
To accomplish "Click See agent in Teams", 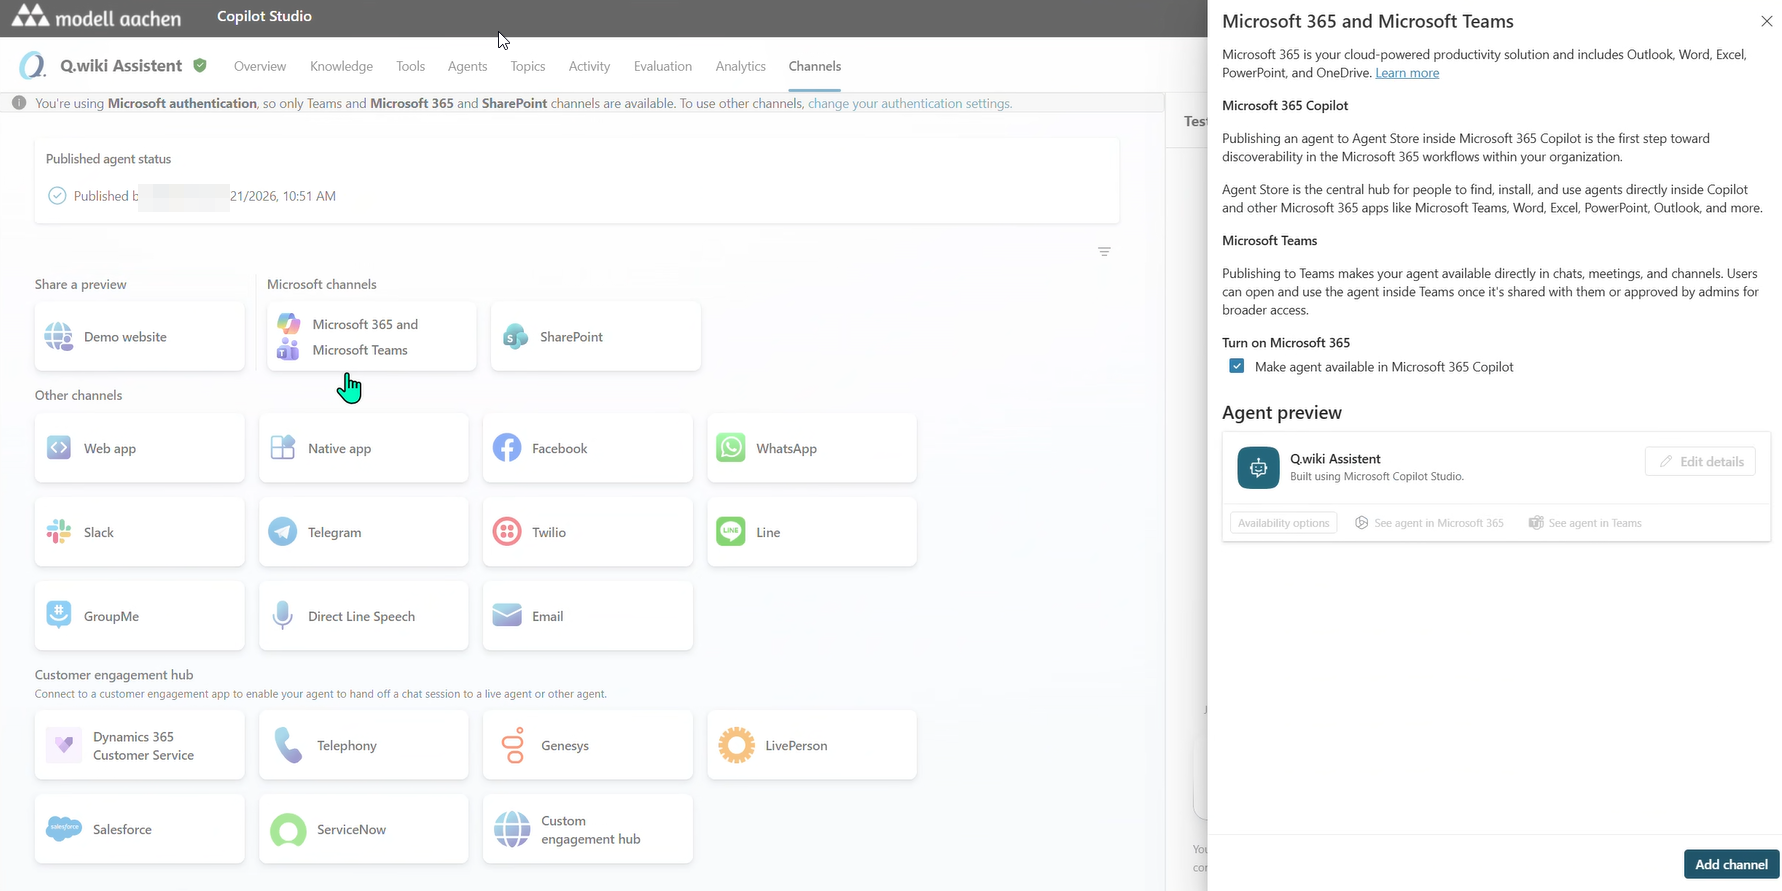I will point(1585,523).
